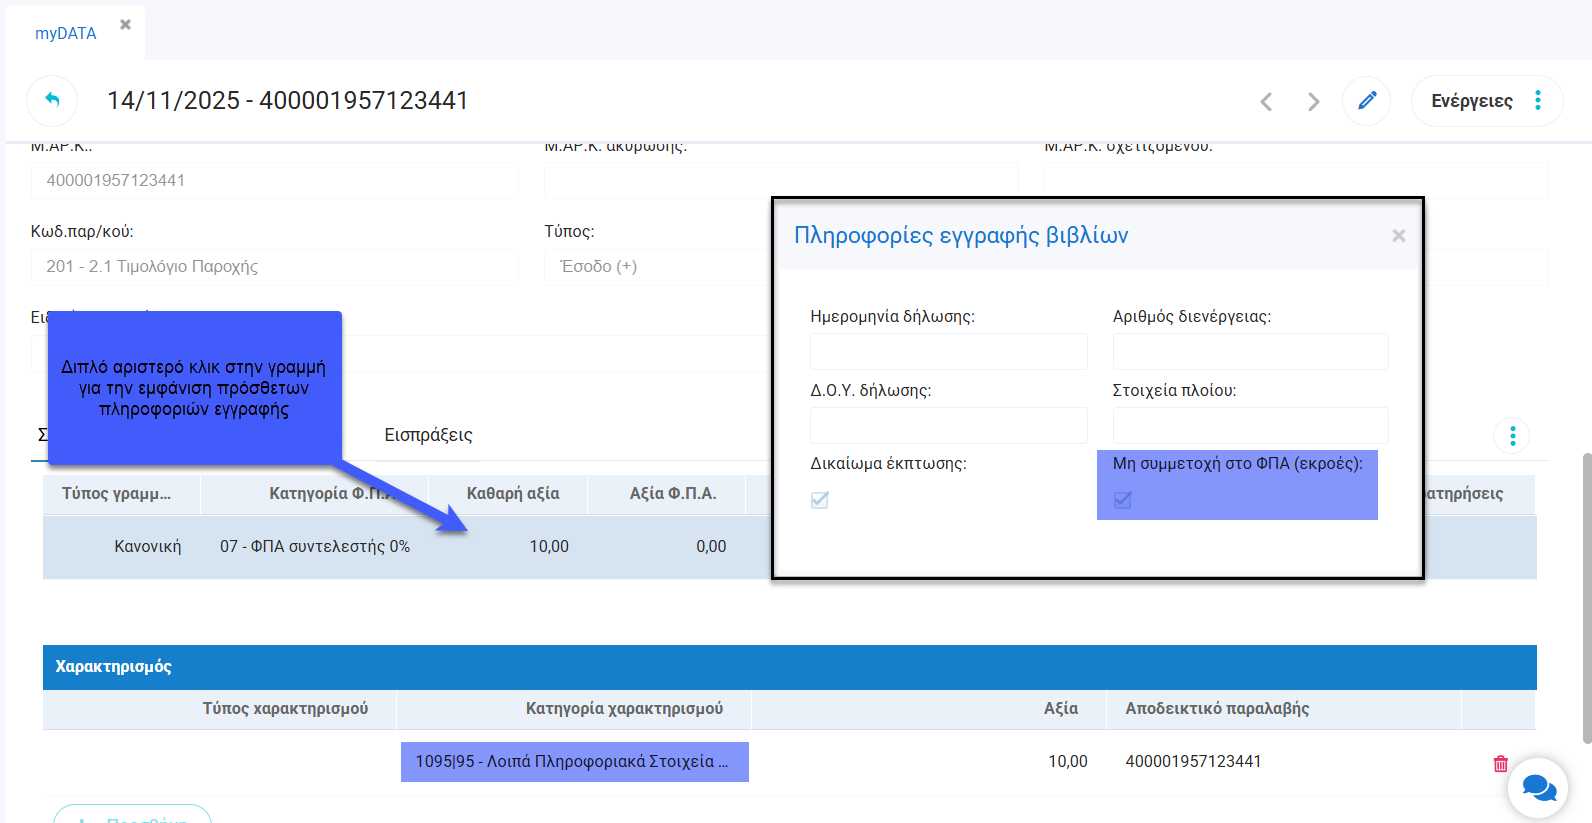Go to previous record with left chevron

pyautogui.click(x=1266, y=102)
